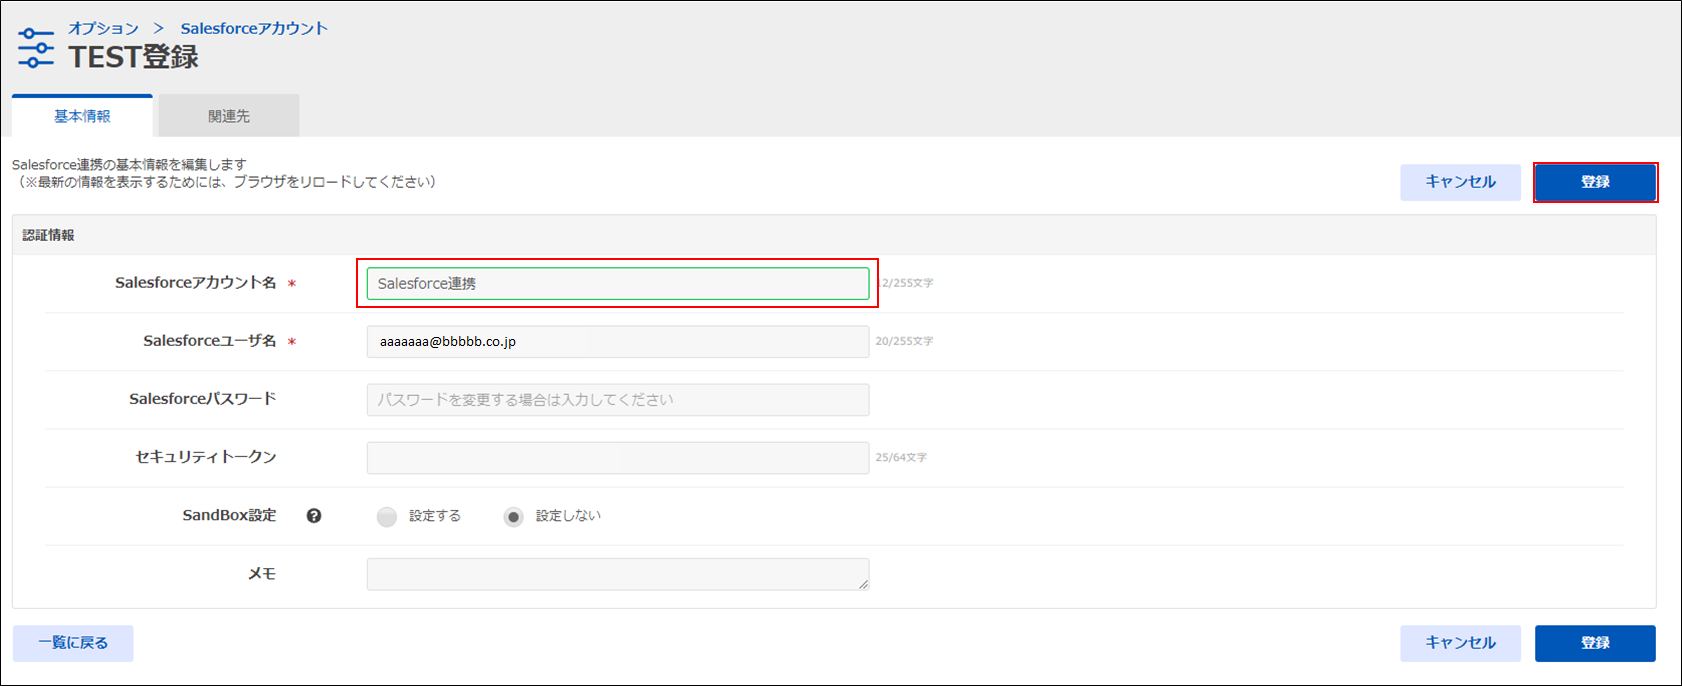This screenshot has height=686, width=1682.
Task: Click the 2/255文字 character counter
Action: 907,283
